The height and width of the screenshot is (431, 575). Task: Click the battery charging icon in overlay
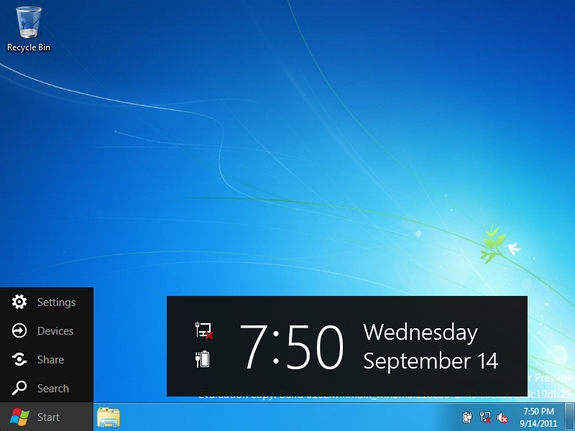click(202, 359)
